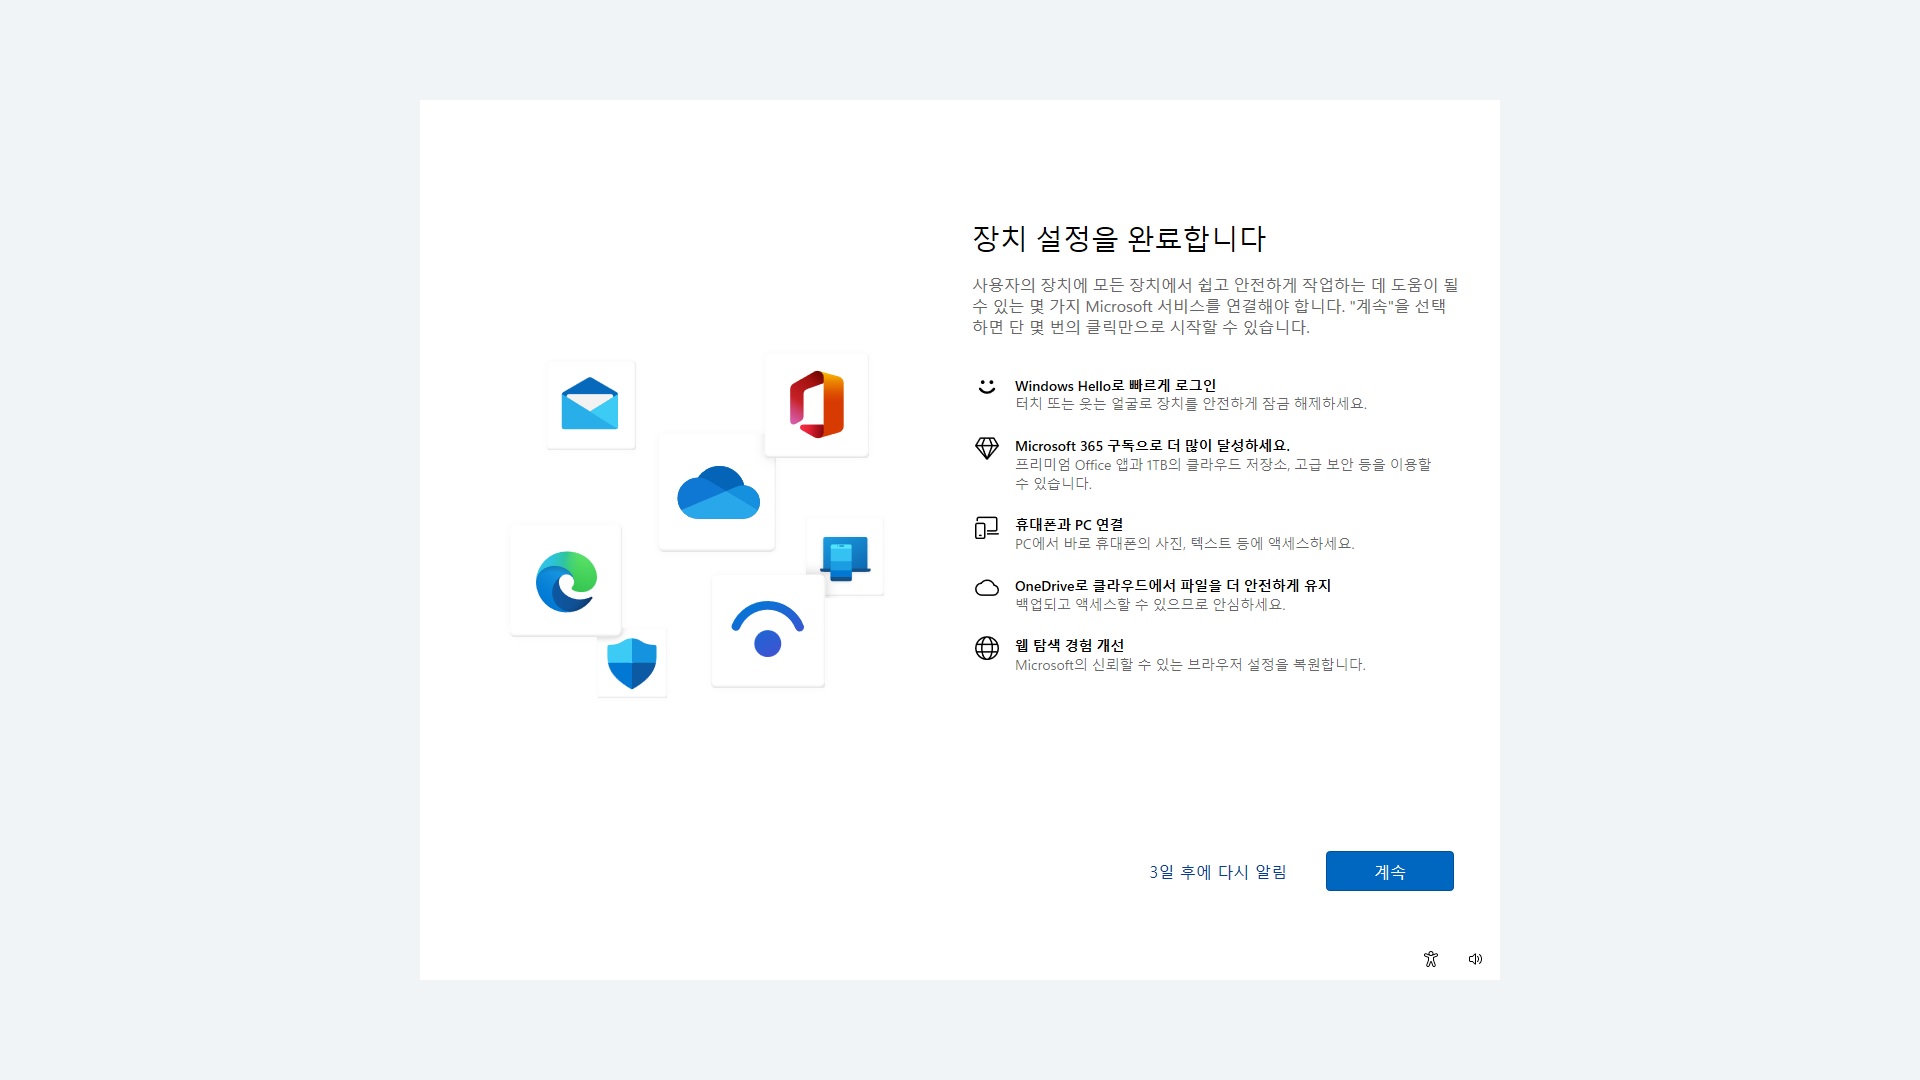Click the Phone Link laptop icon
1920x1080 pixels.
coord(844,558)
